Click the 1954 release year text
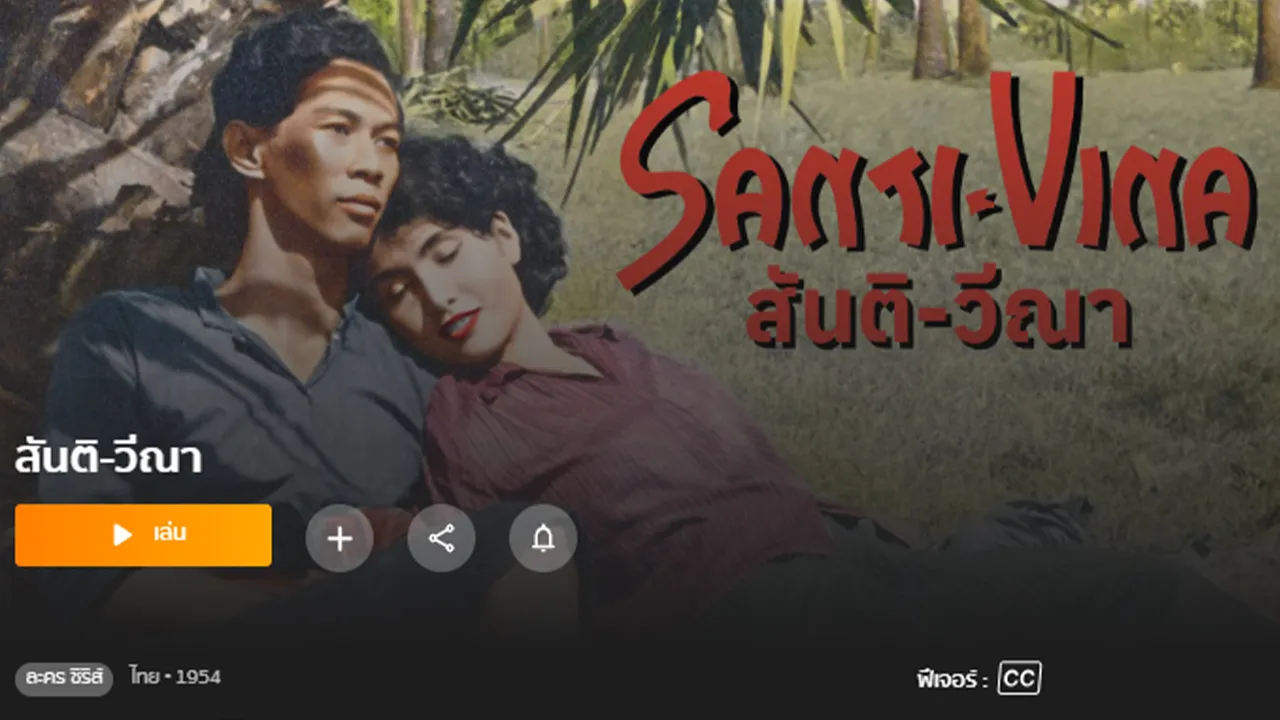Viewport: 1280px width, 720px height. tap(198, 677)
